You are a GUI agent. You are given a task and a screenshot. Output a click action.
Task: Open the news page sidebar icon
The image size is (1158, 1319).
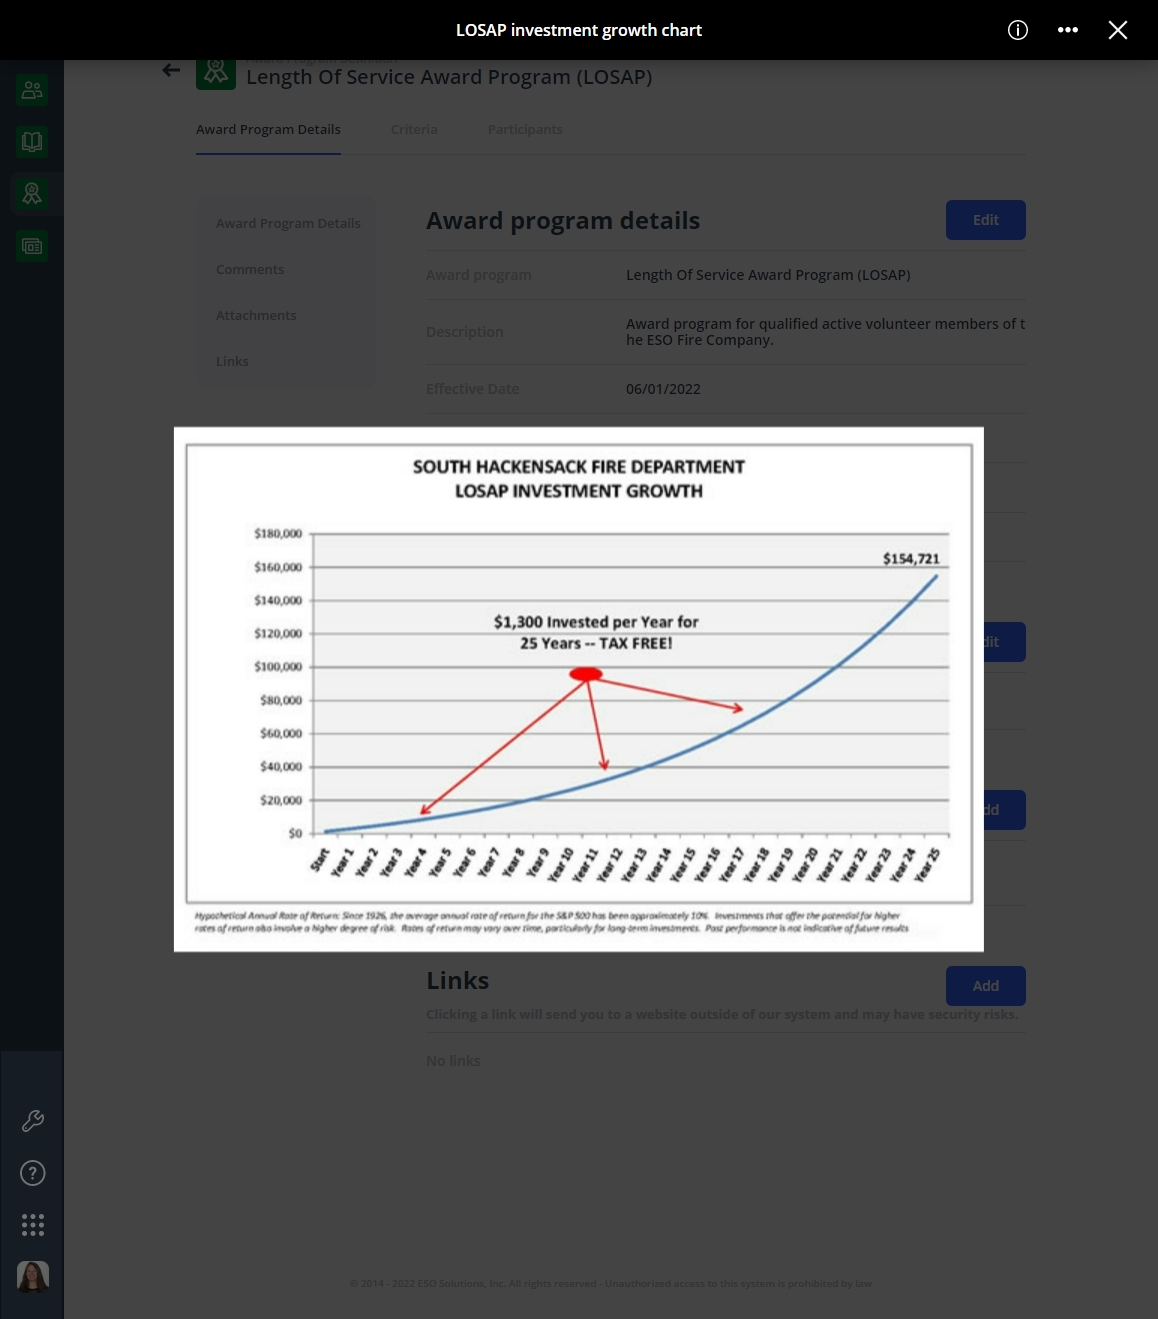point(32,246)
